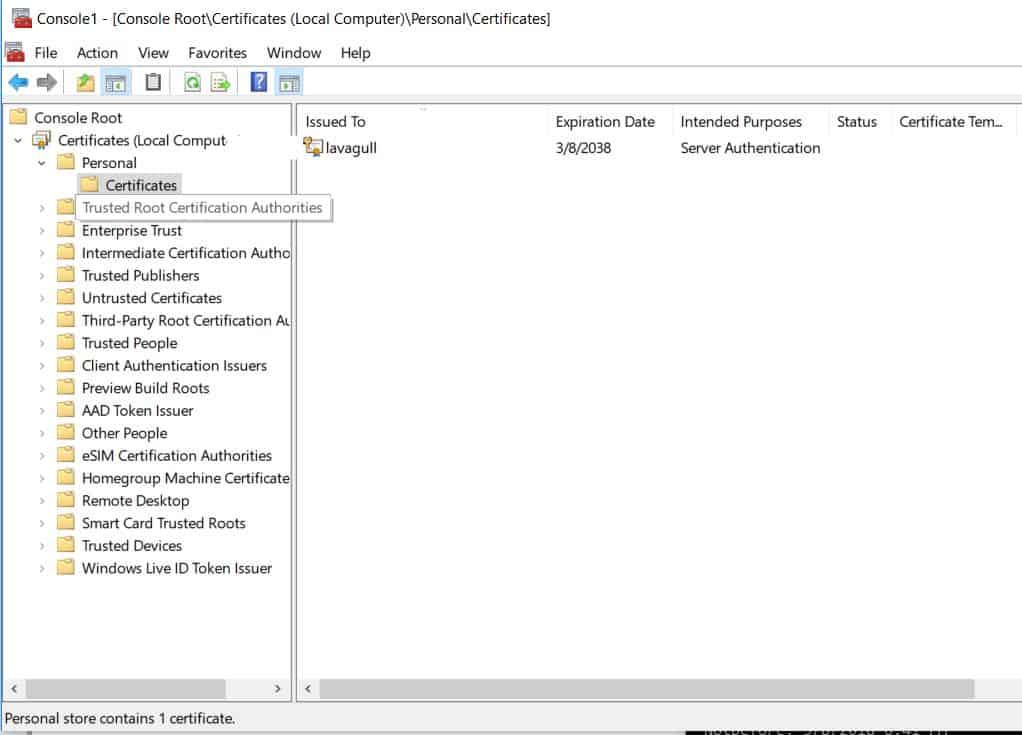The height and width of the screenshot is (735, 1022).
Task: Expand Intermediate Certification Authorities node
Action: (42, 253)
